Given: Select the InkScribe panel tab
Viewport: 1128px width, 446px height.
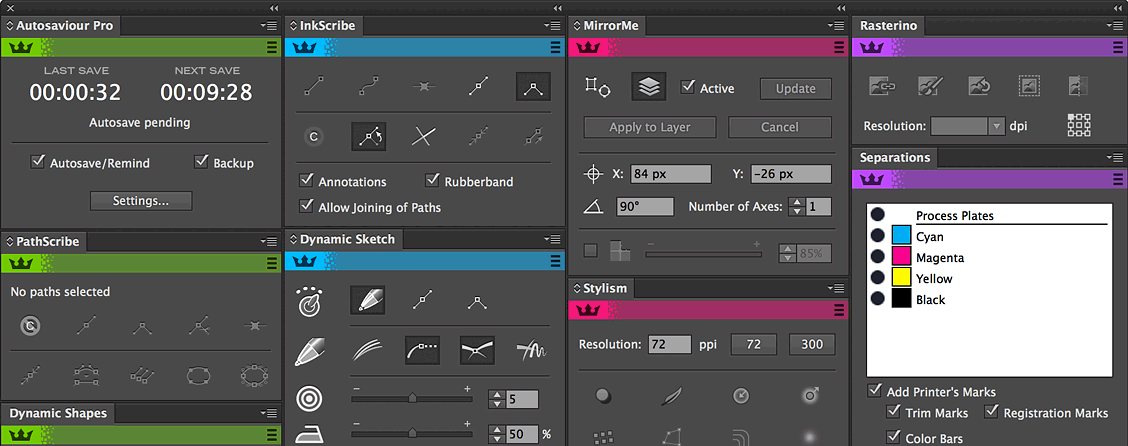Looking at the screenshot, I should 325,26.
